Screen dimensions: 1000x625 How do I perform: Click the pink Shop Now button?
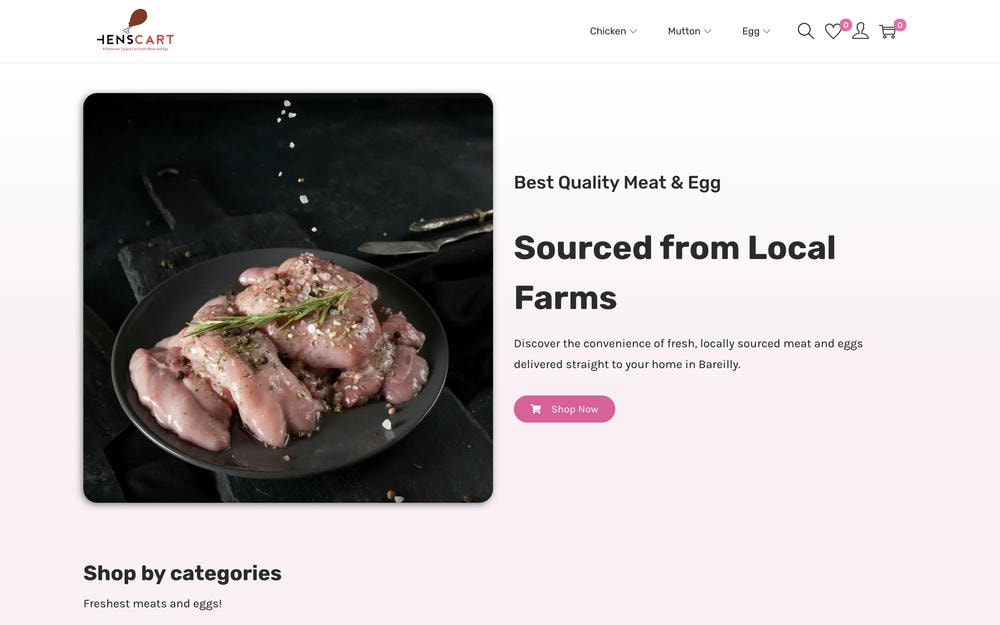point(564,409)
